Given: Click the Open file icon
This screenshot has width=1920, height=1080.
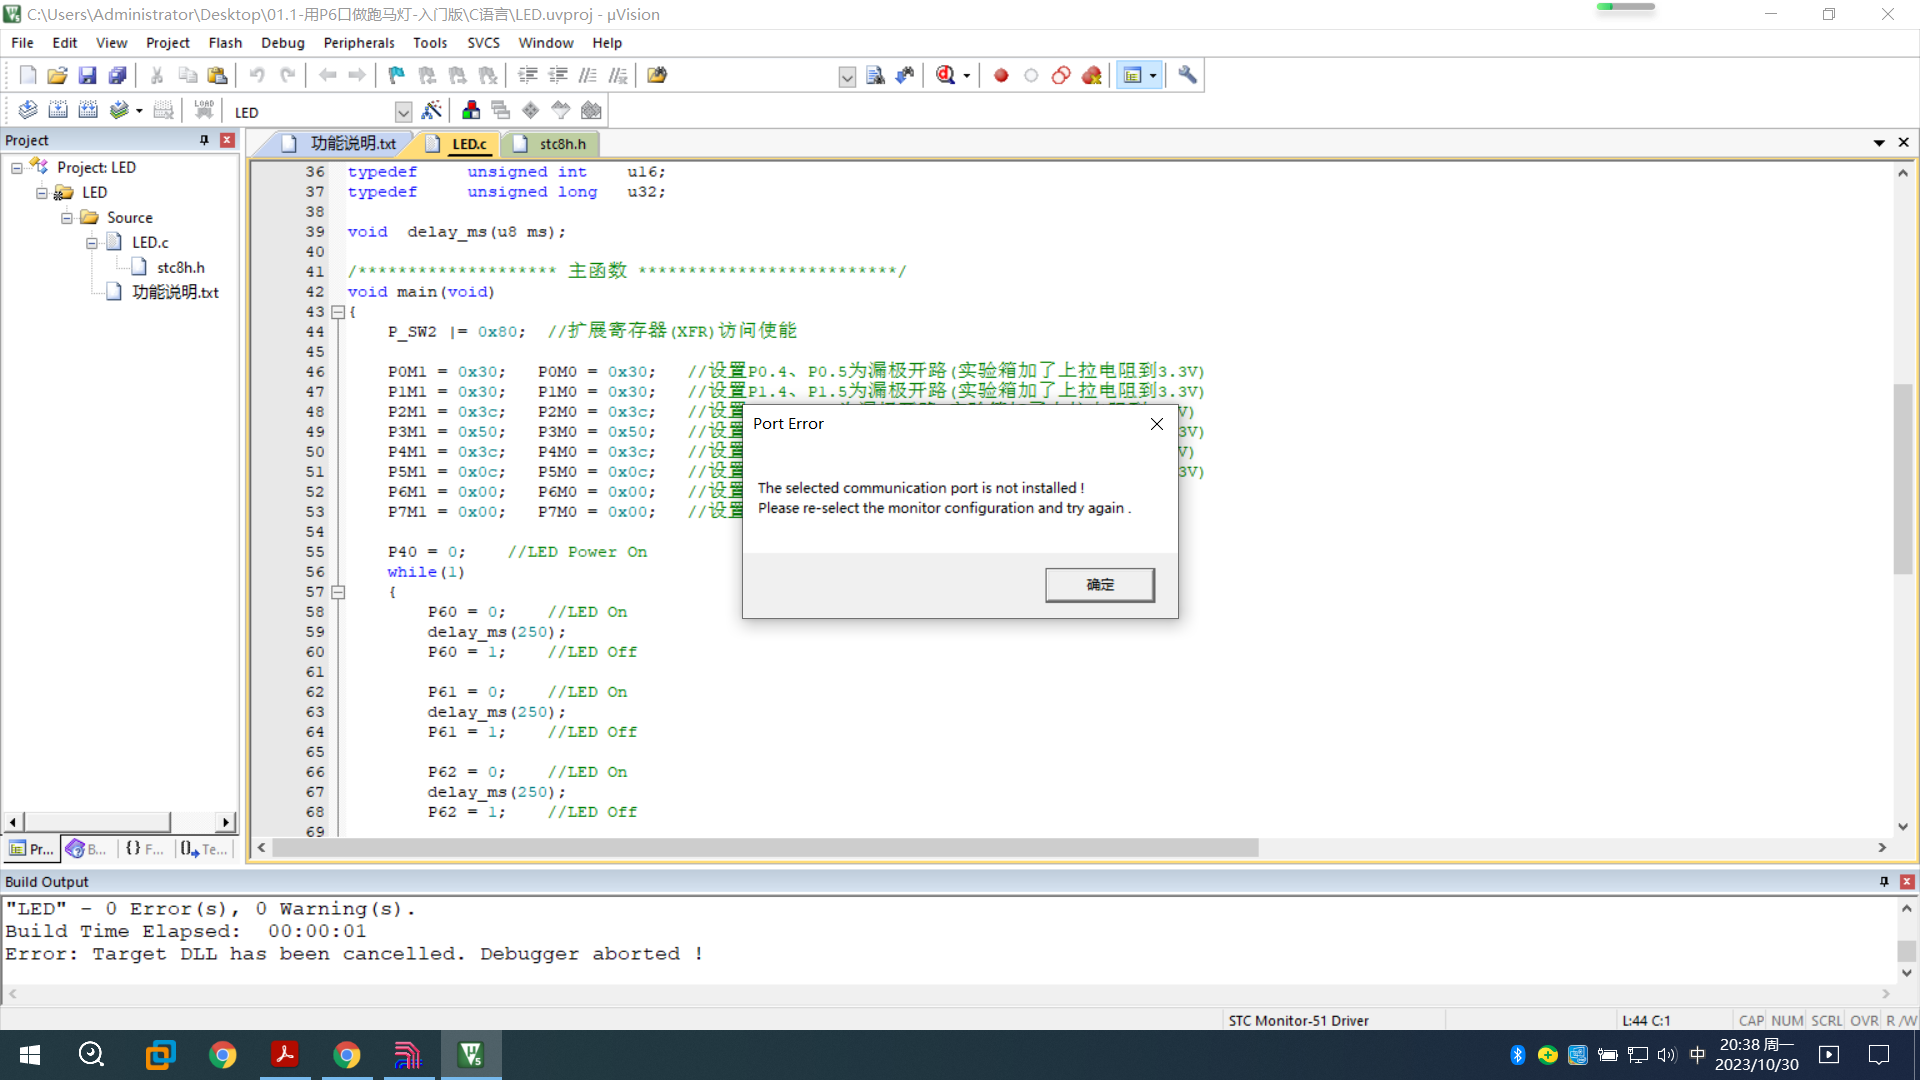Looking at the screenshot, I should [58, 75].
